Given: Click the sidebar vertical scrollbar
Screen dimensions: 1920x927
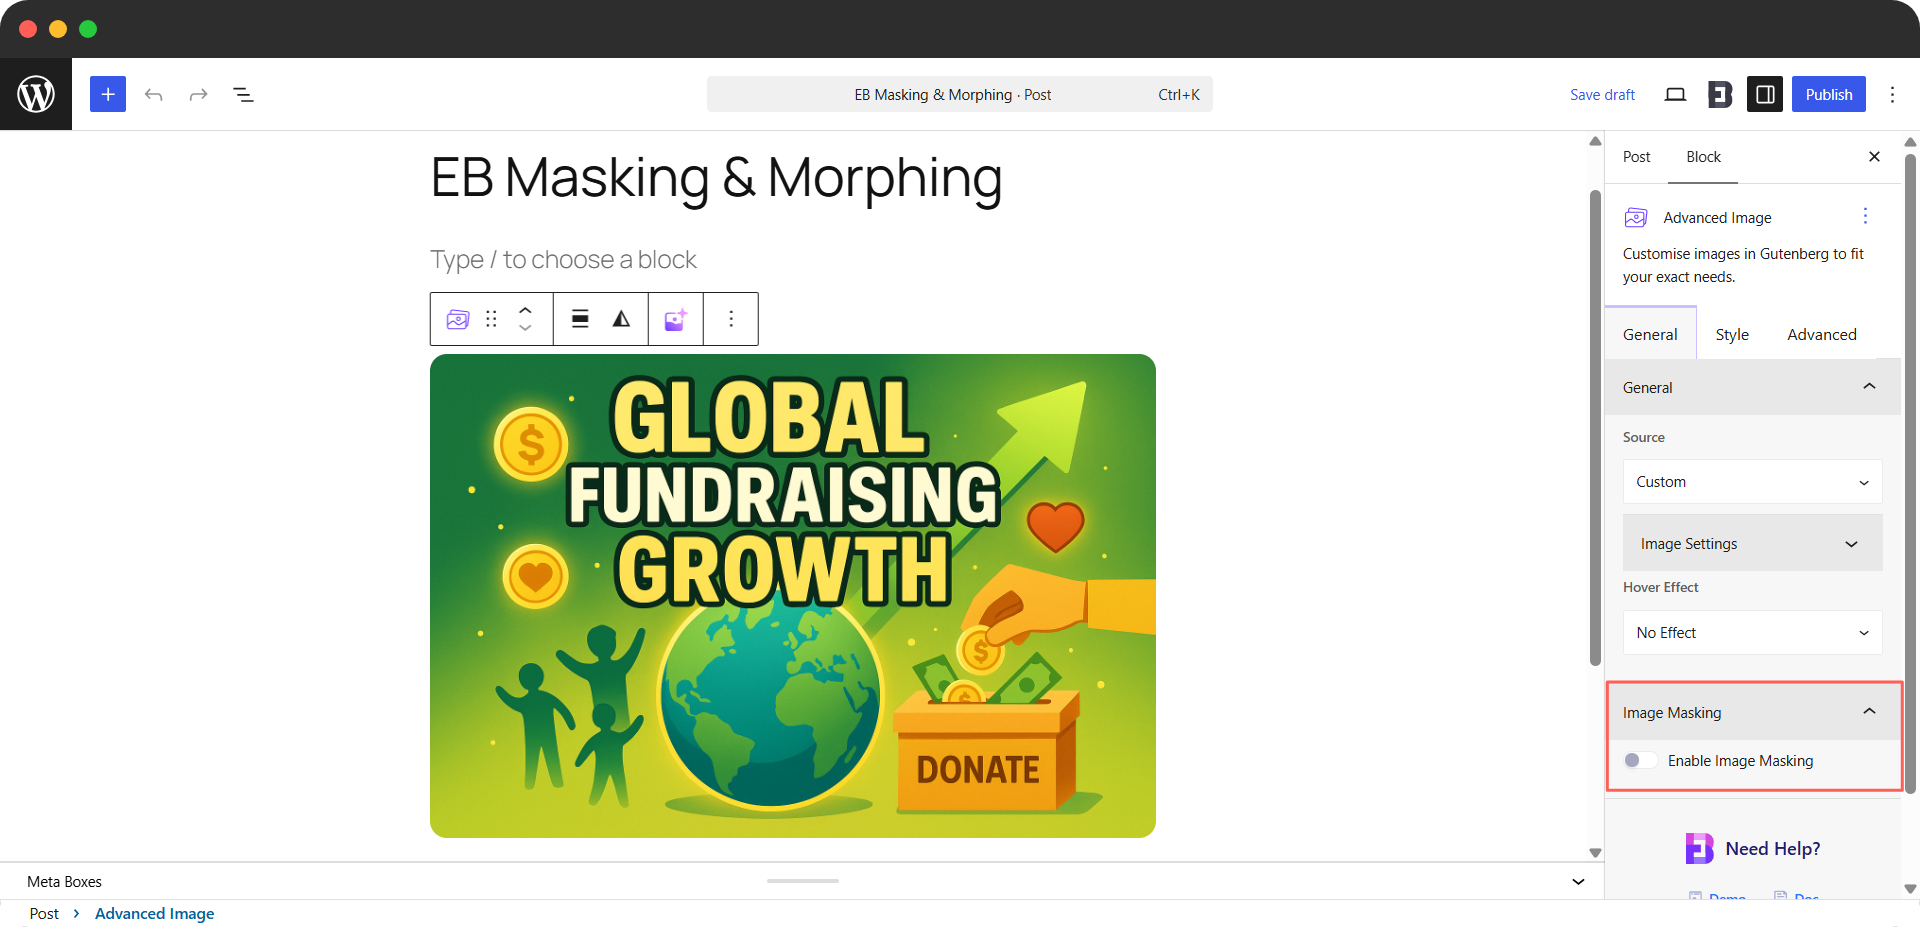Looking at the screenshot, I should click(x=1910, y=473).
